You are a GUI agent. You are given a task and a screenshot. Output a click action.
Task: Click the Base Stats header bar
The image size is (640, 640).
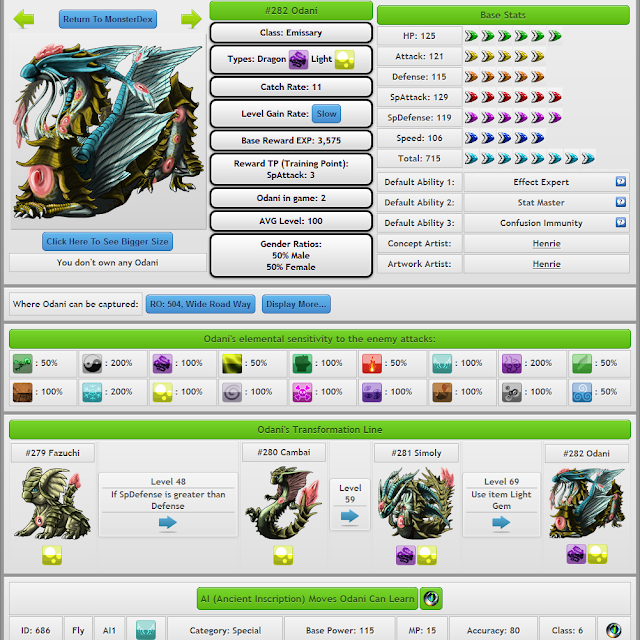coord(503,15)
